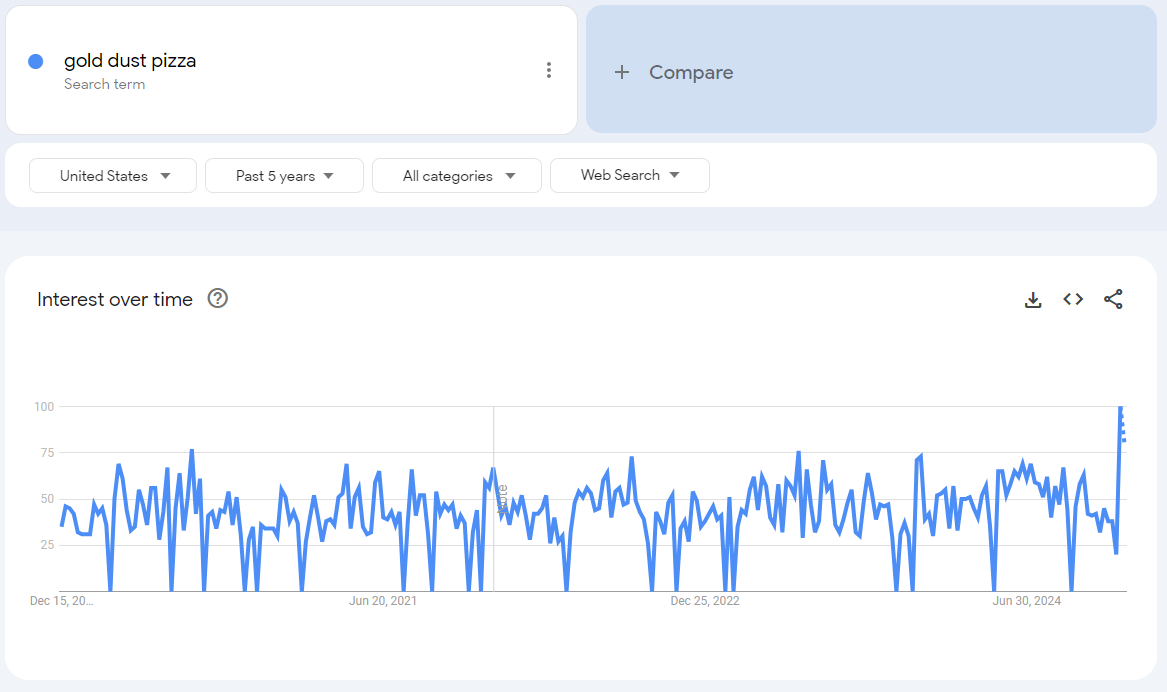This screenshot has width=1167, height=692.
Task: Open Past 5 years time range dropdown
Action: click(284, 176)
